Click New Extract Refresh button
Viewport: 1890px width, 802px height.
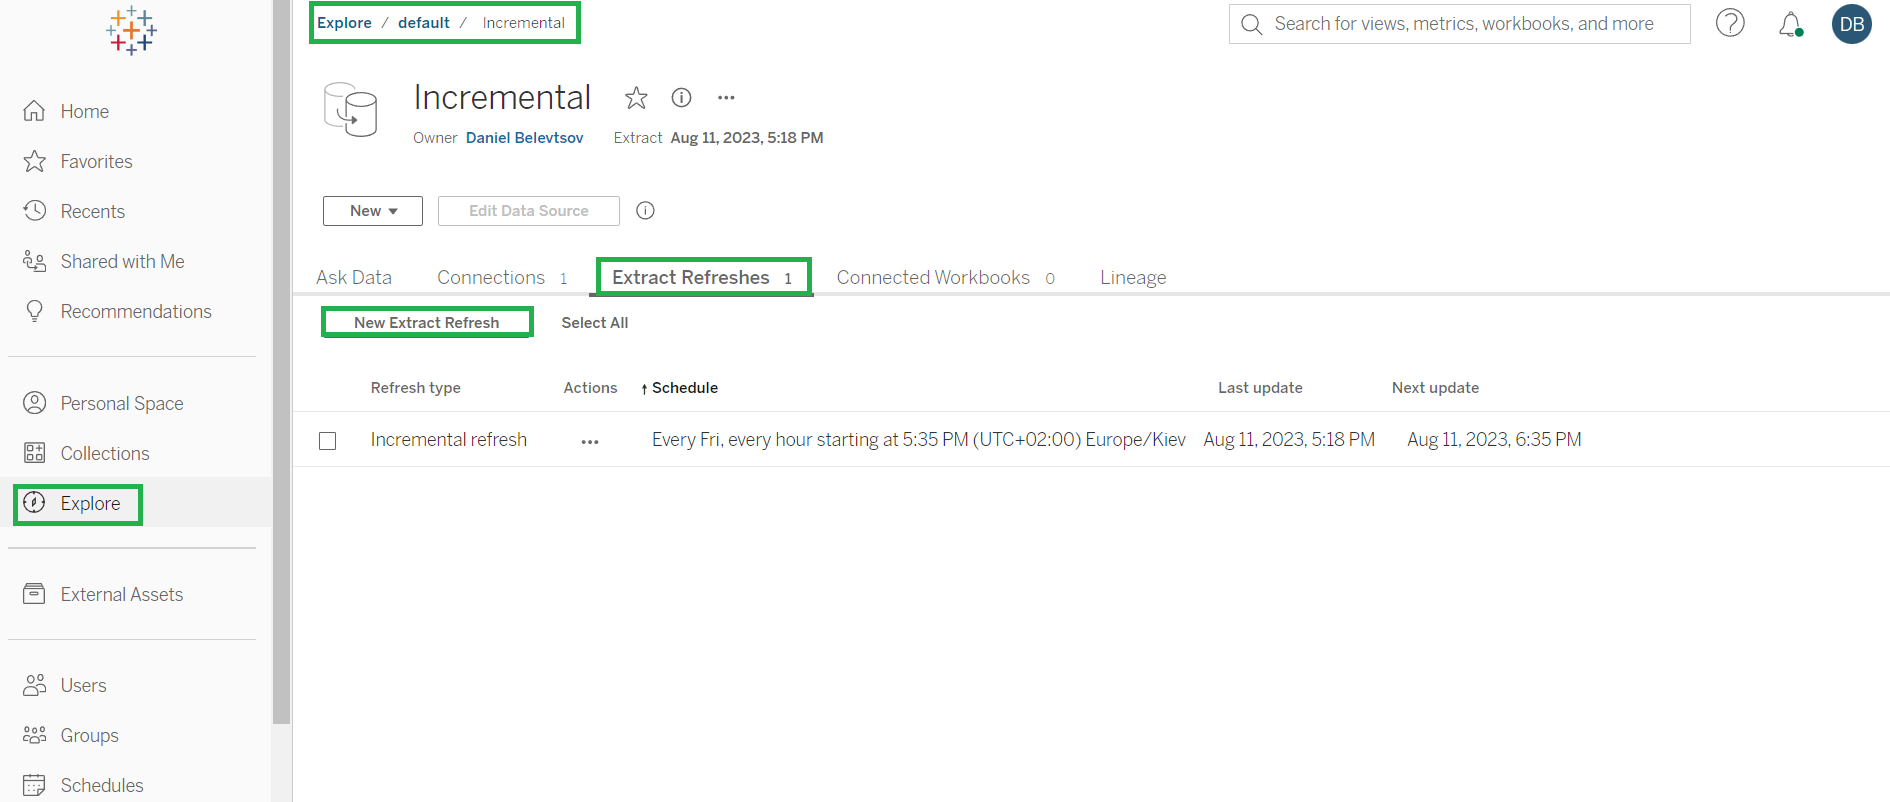(427, 322)
